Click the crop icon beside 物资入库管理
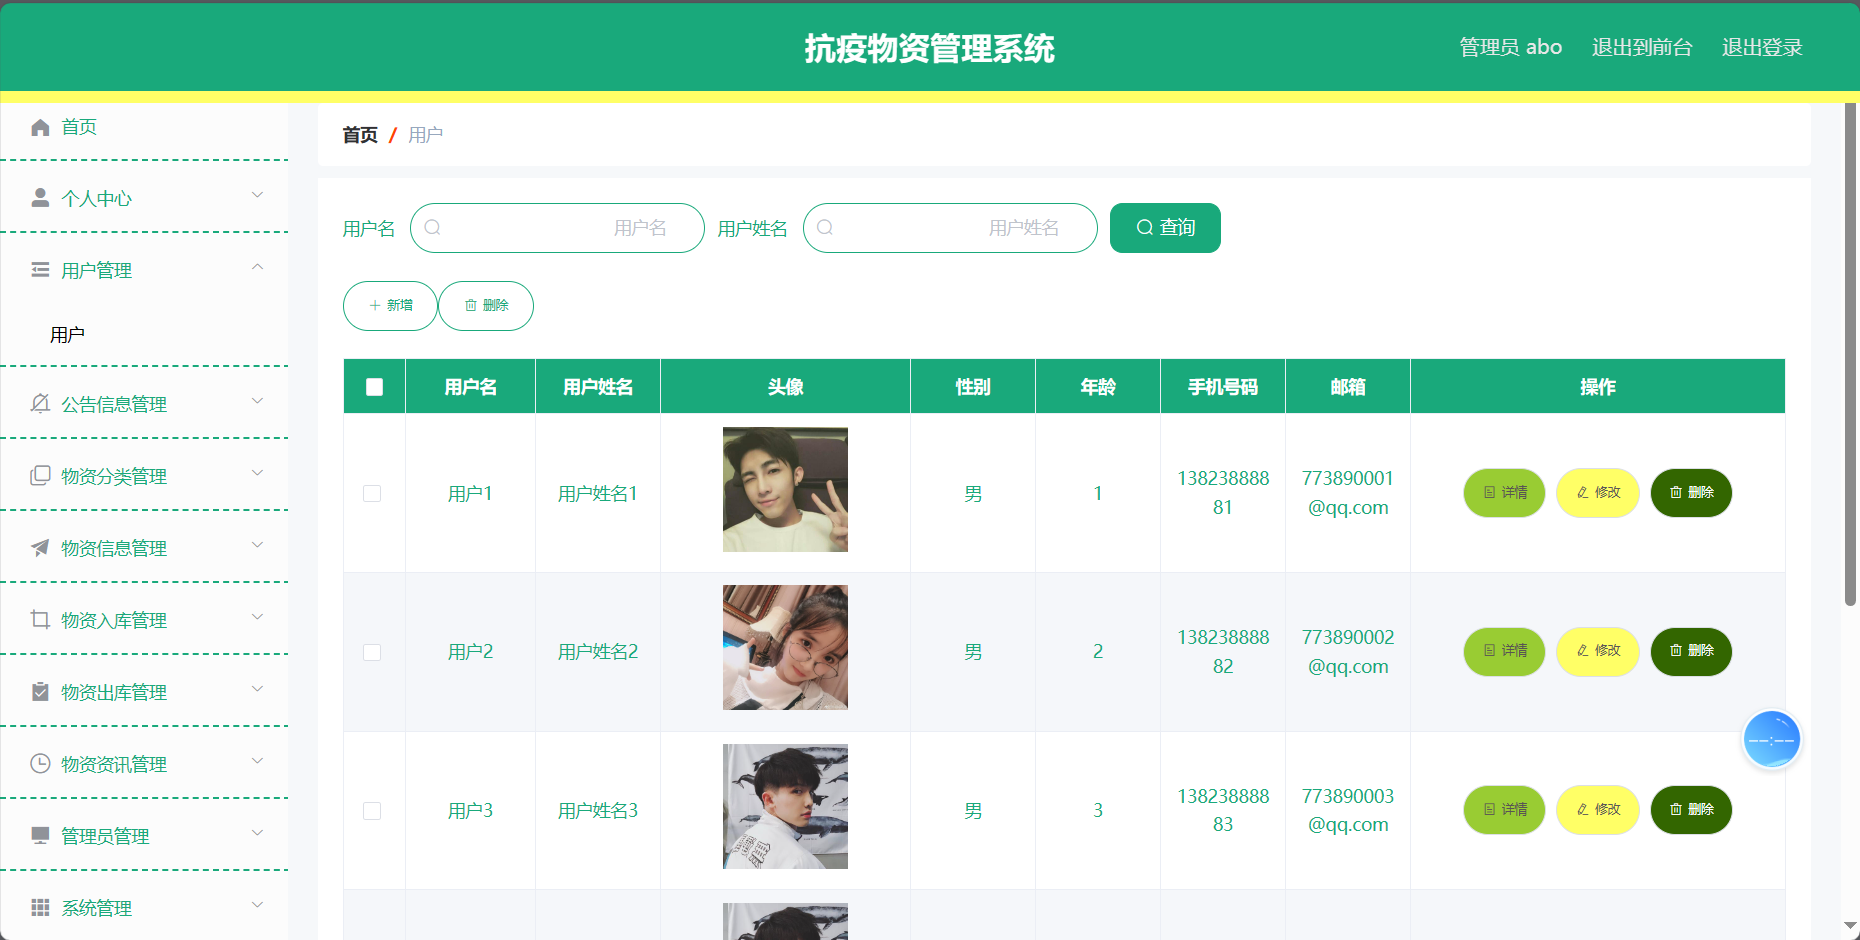Image resolution: width=1860 pixels, height=940 pixels. point(40,619)
